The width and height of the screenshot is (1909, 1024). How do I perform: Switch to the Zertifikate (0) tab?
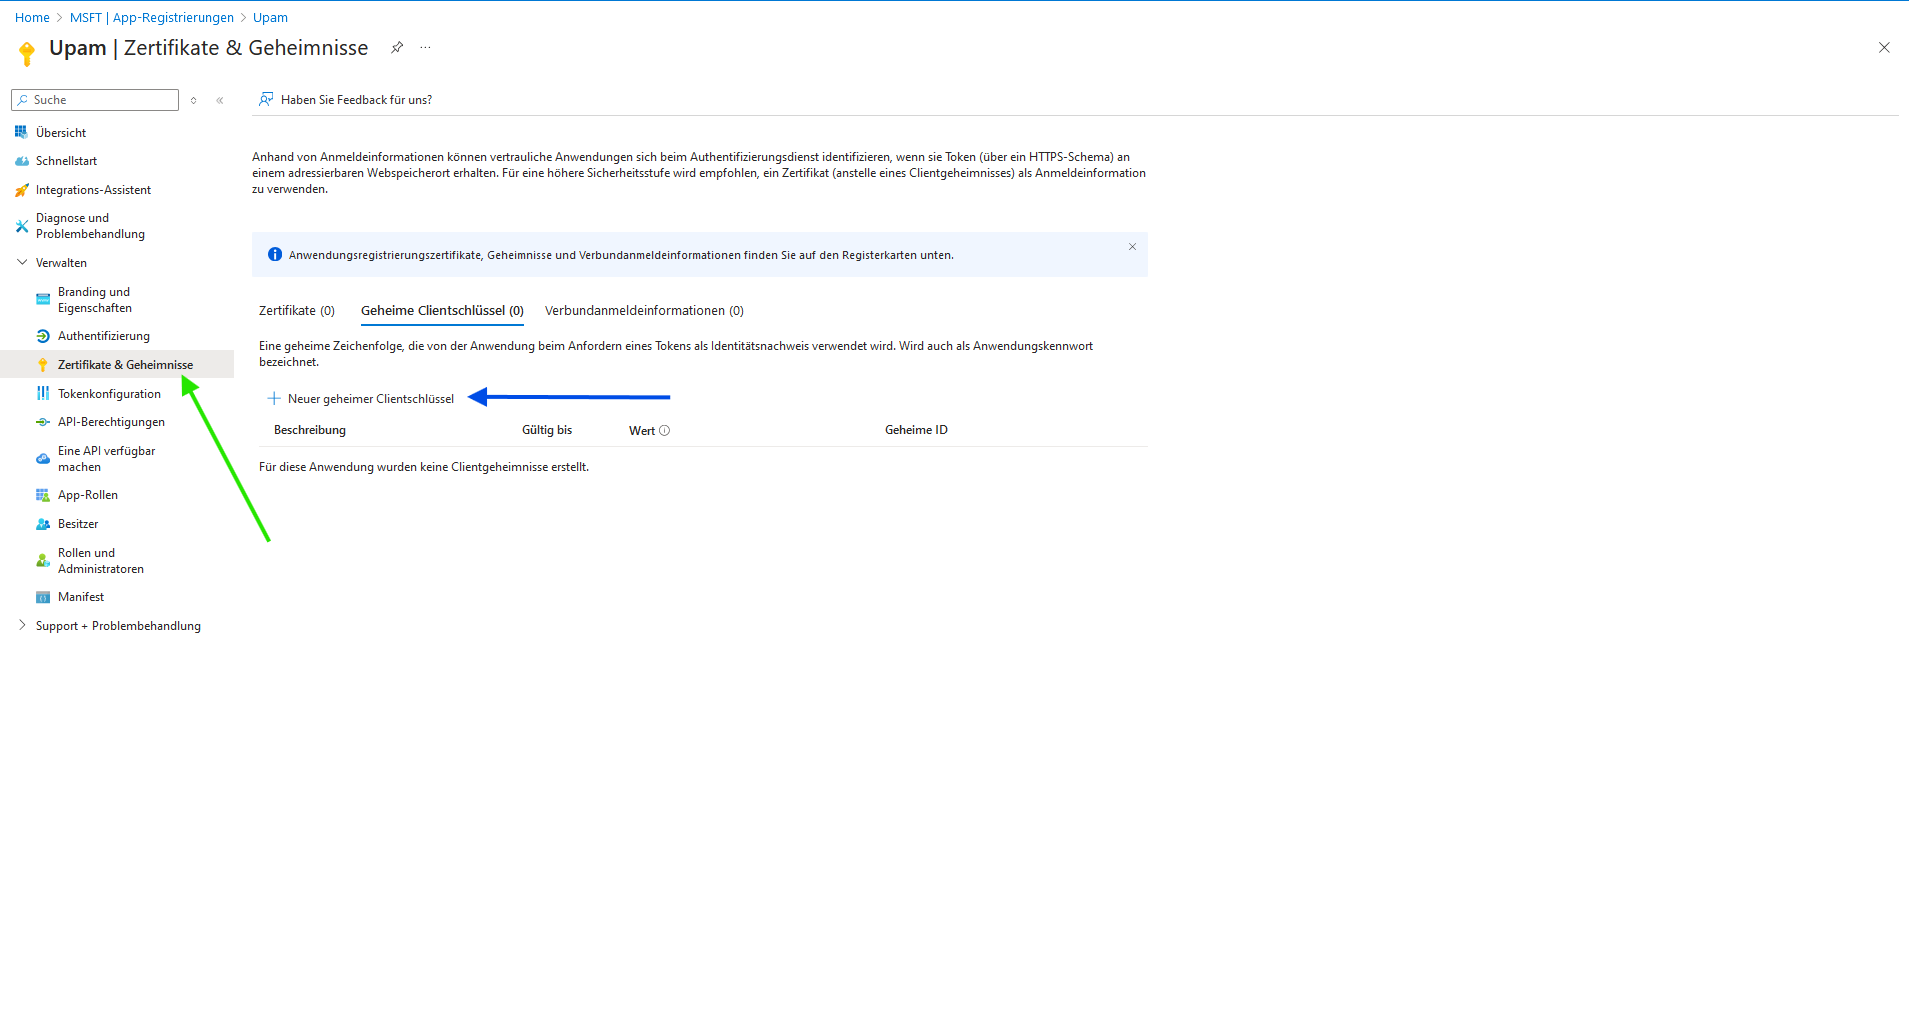point(297,311)
